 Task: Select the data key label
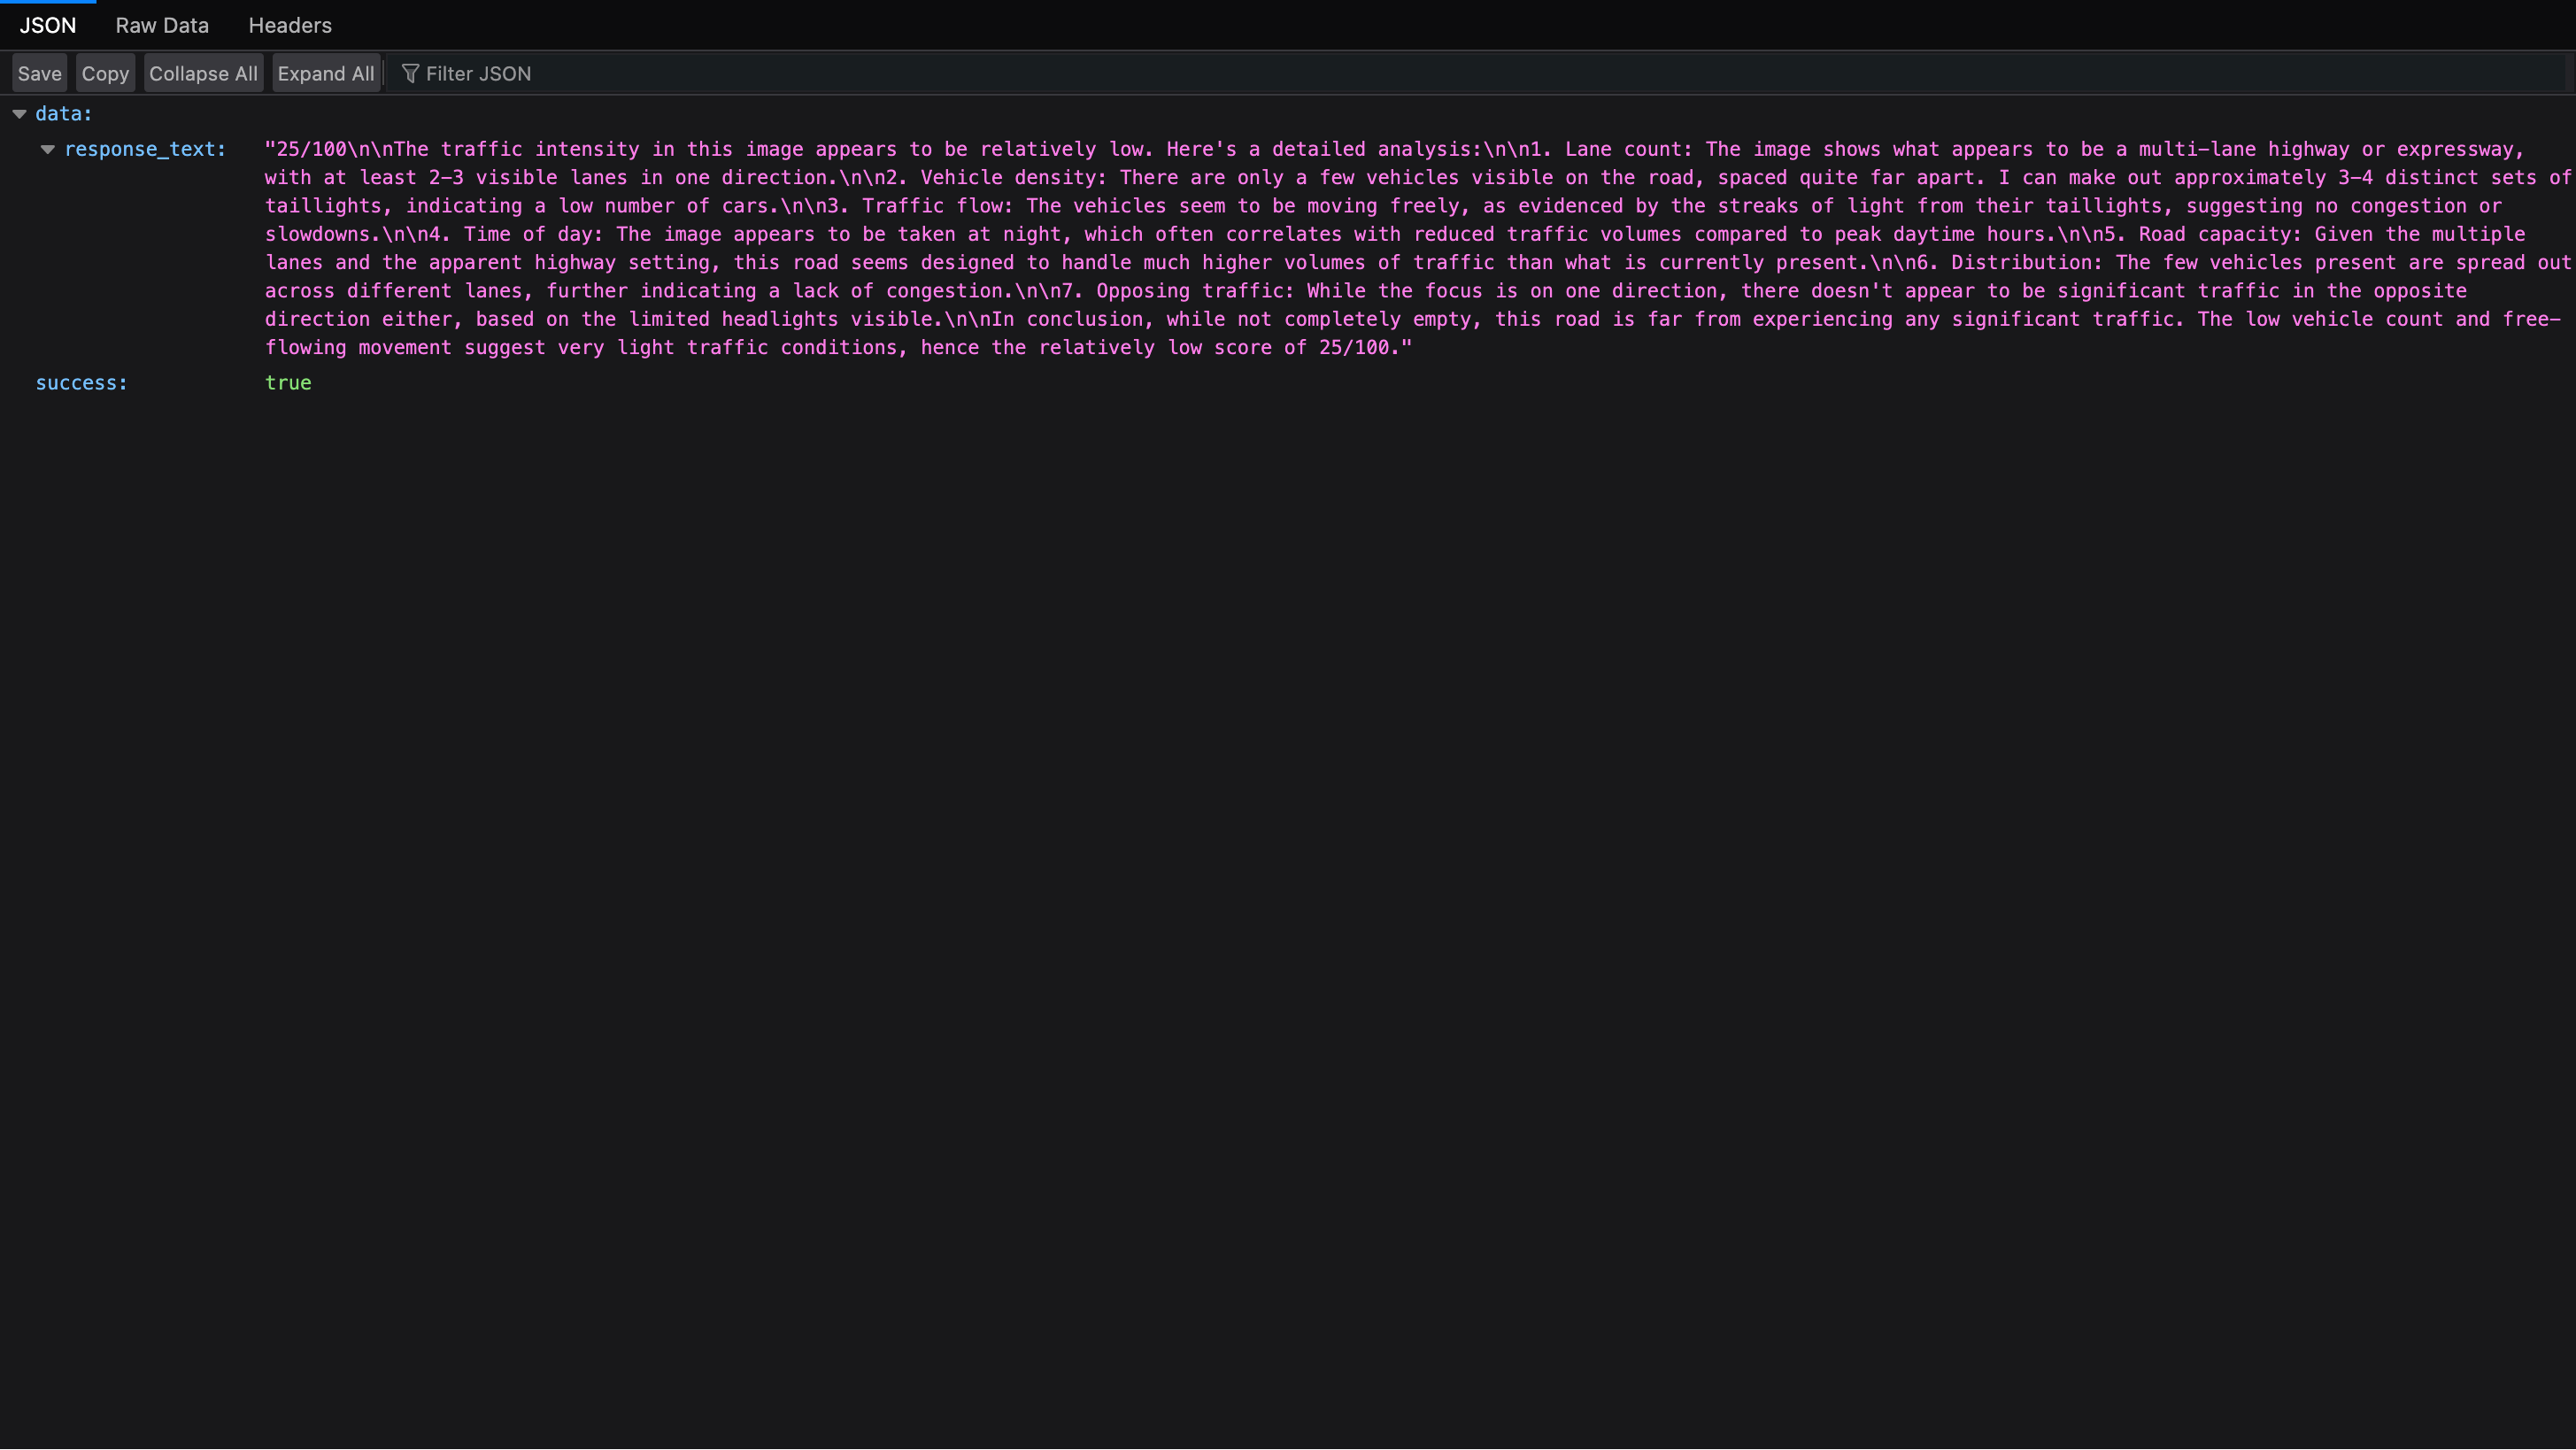click(63, 114)
